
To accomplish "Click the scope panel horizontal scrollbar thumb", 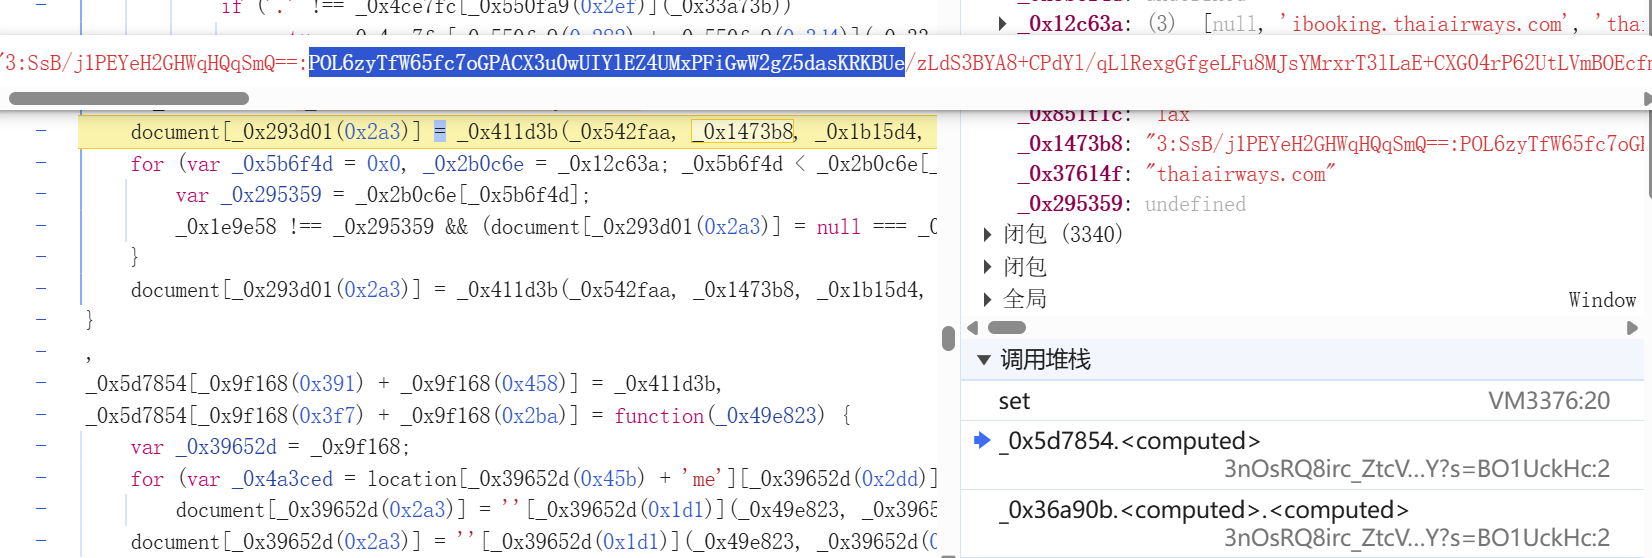I will tap(1007, 328).
